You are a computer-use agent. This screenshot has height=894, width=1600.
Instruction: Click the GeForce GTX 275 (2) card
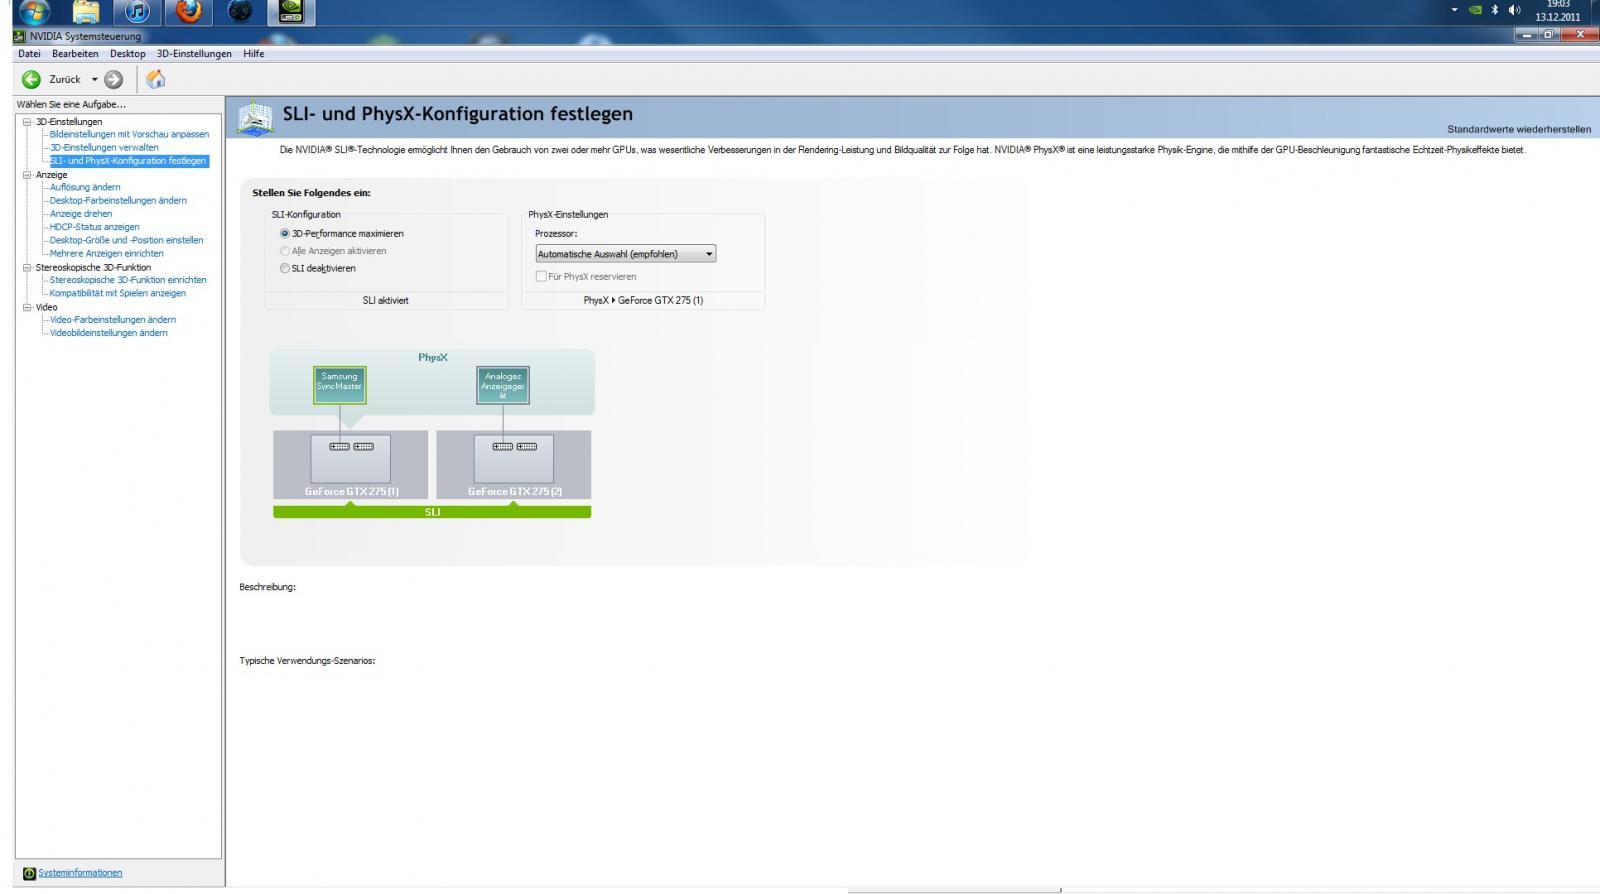(514, 464)
